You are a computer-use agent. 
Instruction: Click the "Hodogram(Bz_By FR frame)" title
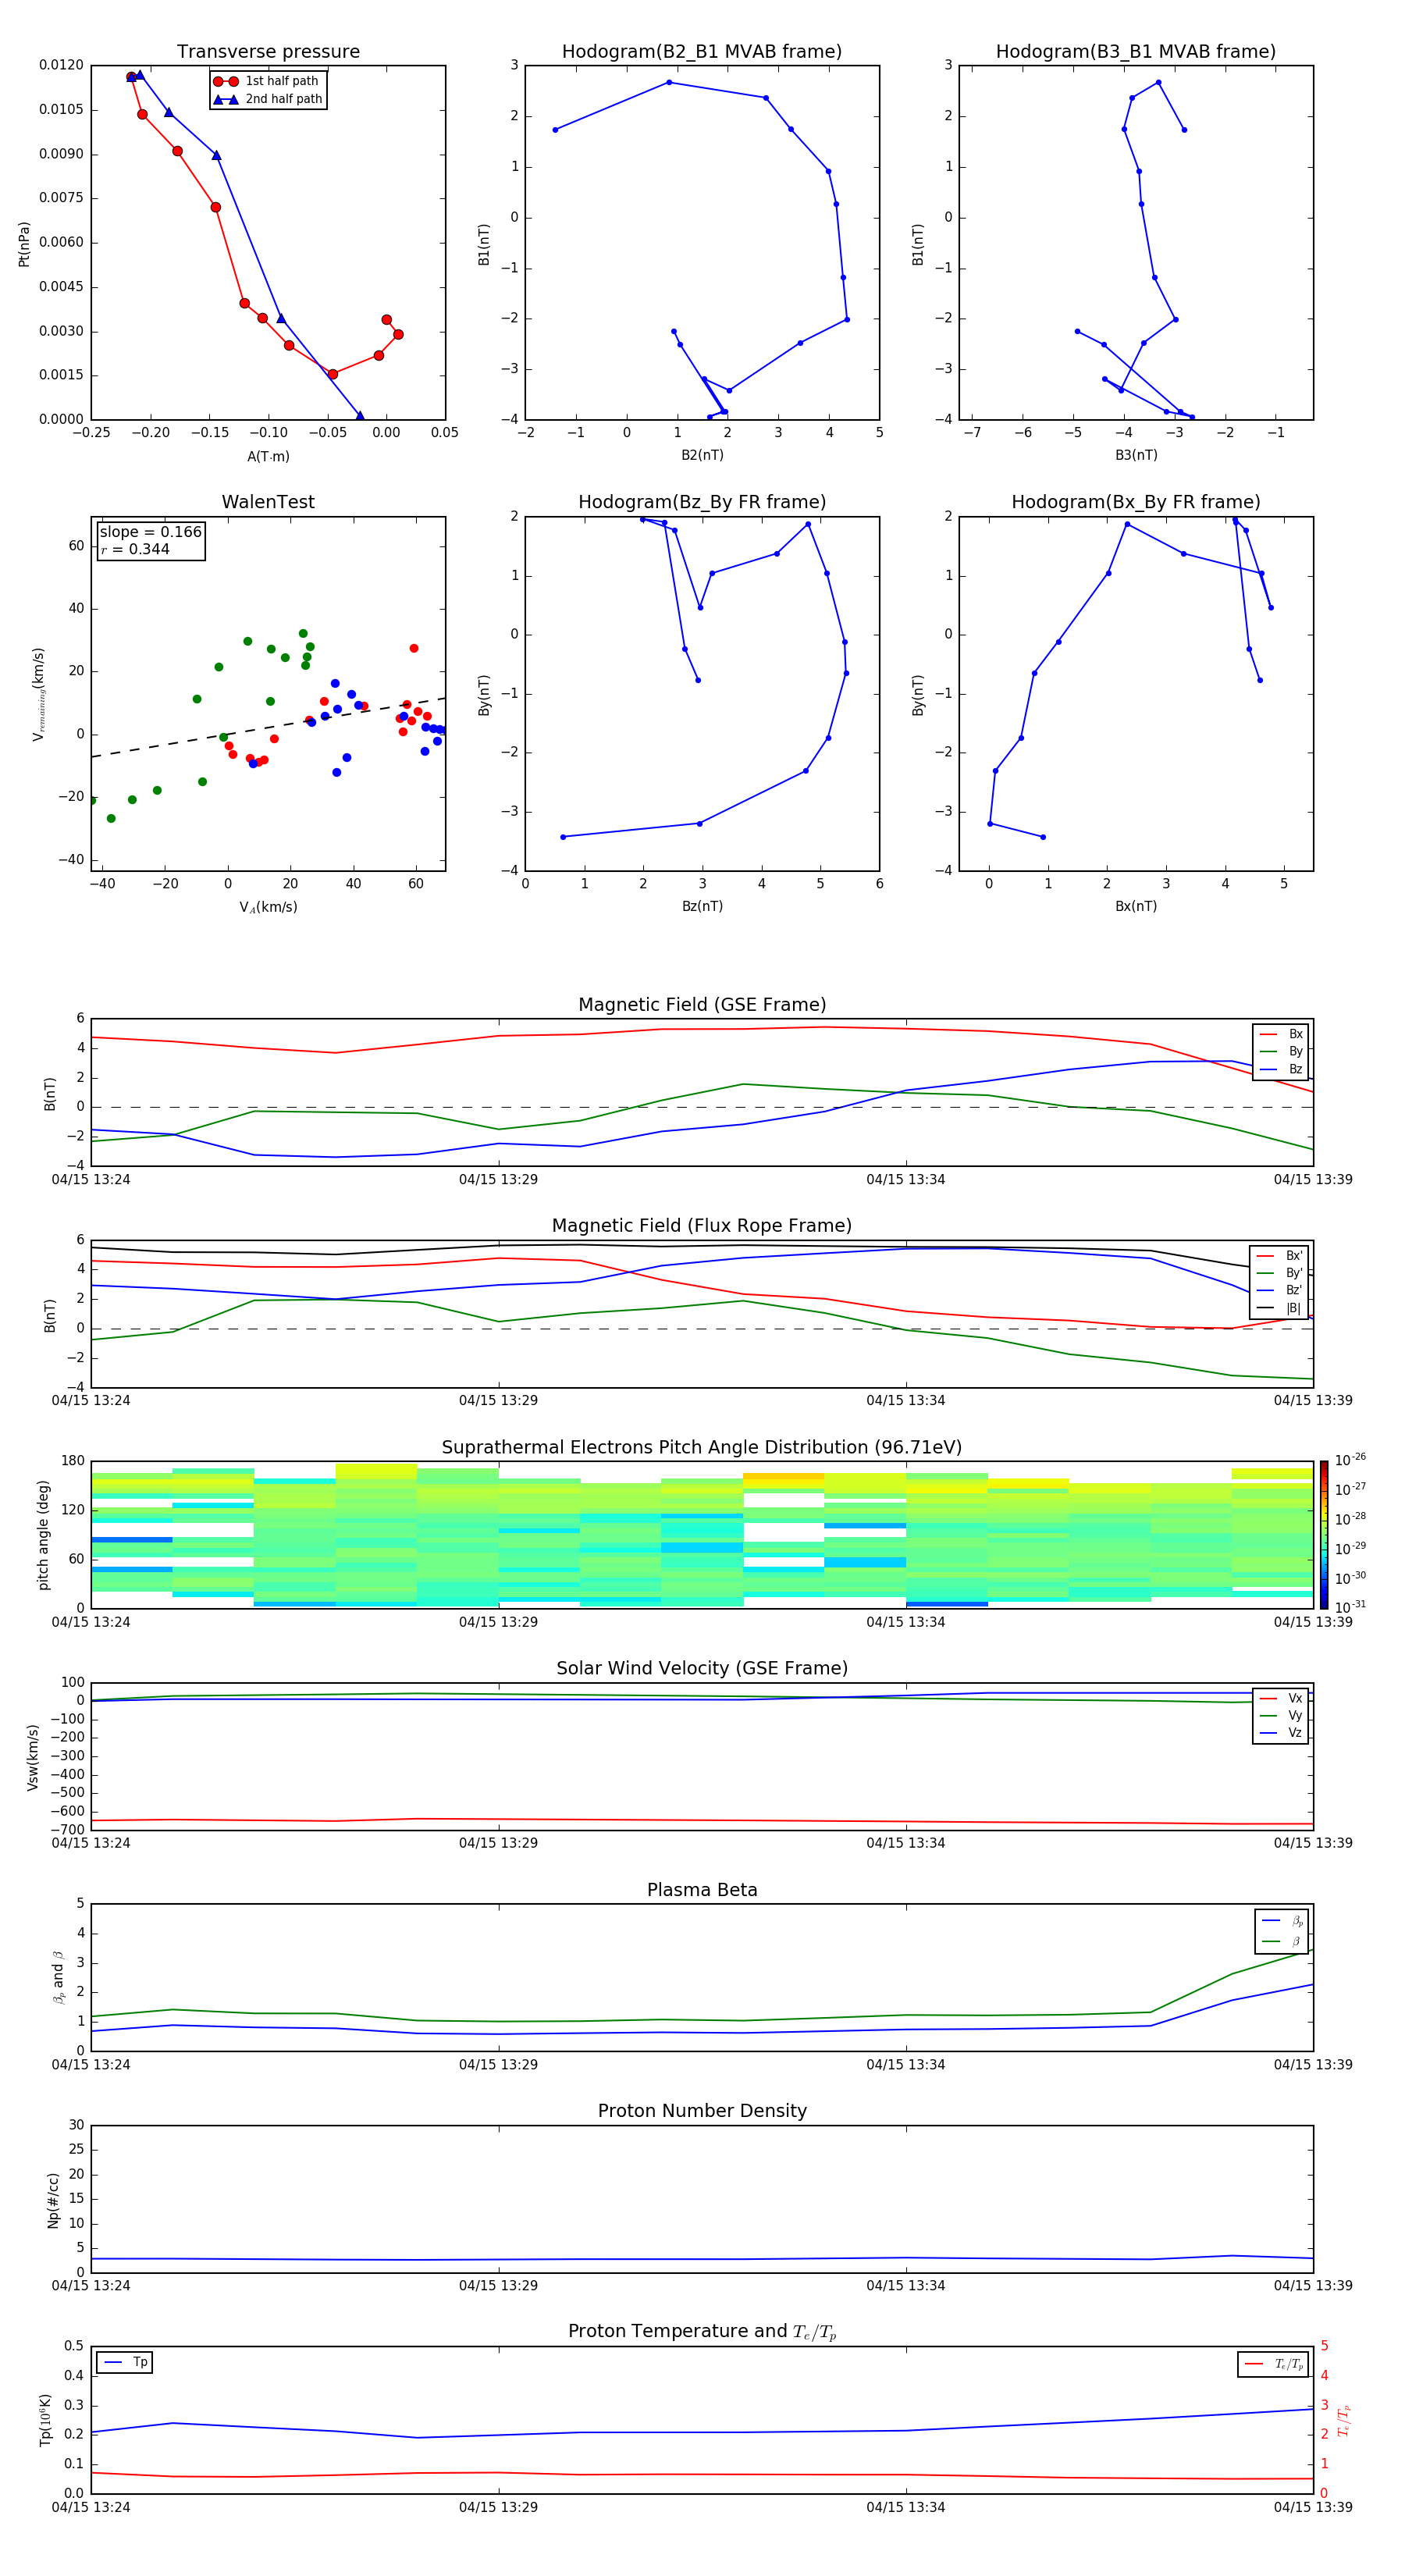[702, 502]
